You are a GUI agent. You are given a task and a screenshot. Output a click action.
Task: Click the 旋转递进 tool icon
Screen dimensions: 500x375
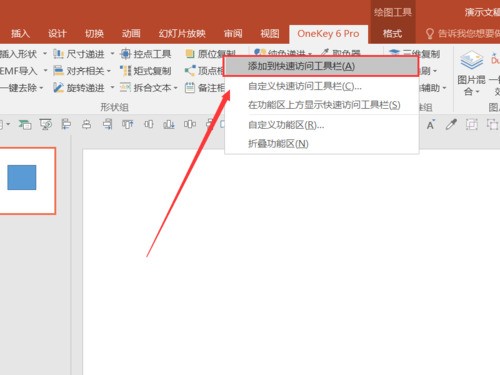tap(58, 88)
